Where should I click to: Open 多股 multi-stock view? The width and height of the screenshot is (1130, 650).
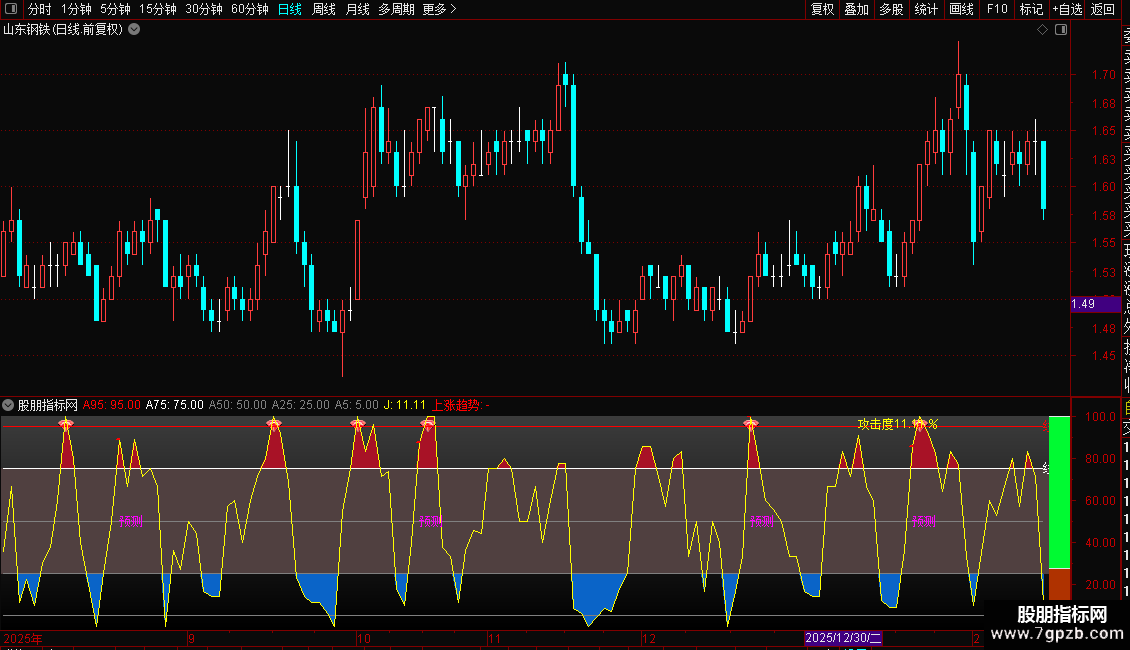click(x=891, y=9)
